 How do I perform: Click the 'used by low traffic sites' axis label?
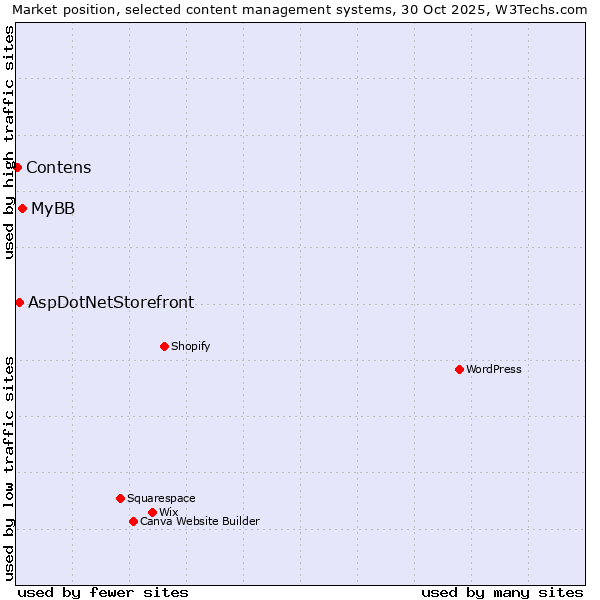tap(9, 467)
